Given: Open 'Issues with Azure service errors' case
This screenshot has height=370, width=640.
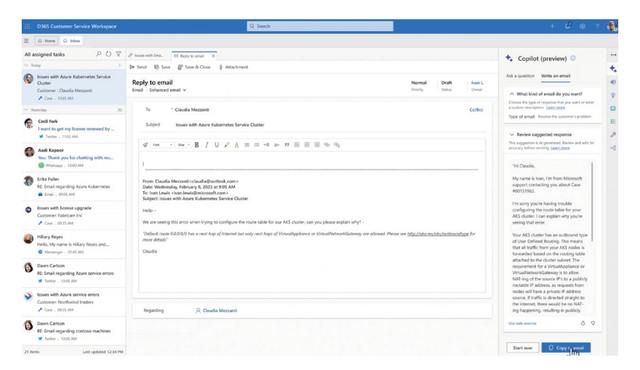Looking at the screenshot, I should point(74,302).
